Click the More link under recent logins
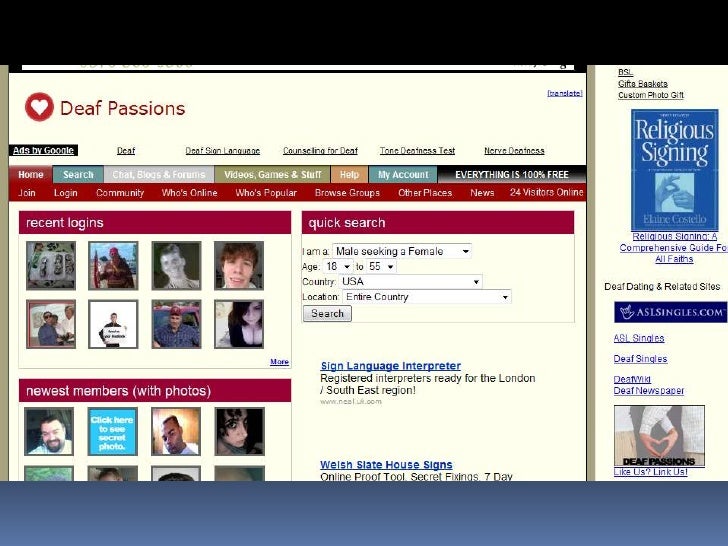 click(x=280, y=362)
